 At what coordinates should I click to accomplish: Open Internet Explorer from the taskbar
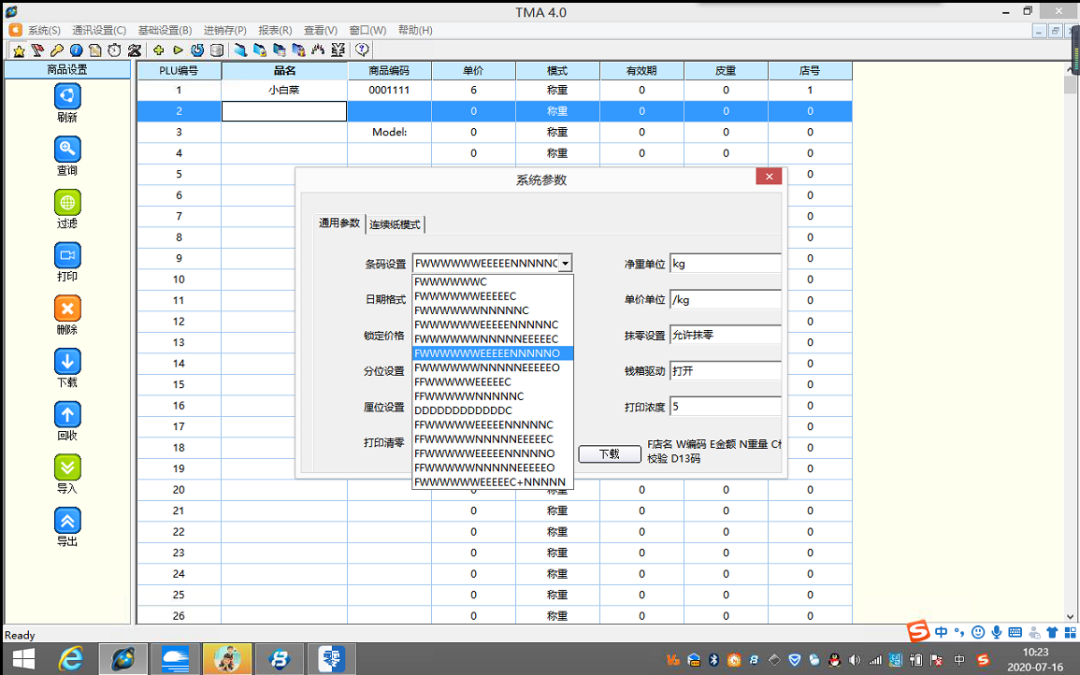pos(71,659)
